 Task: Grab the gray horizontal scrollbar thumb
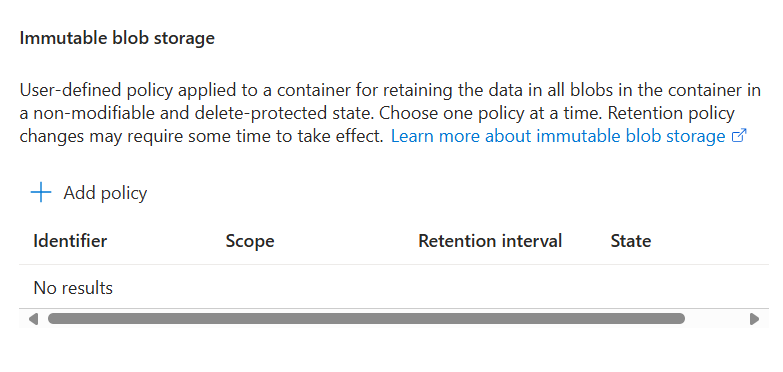tap(366, 319)
